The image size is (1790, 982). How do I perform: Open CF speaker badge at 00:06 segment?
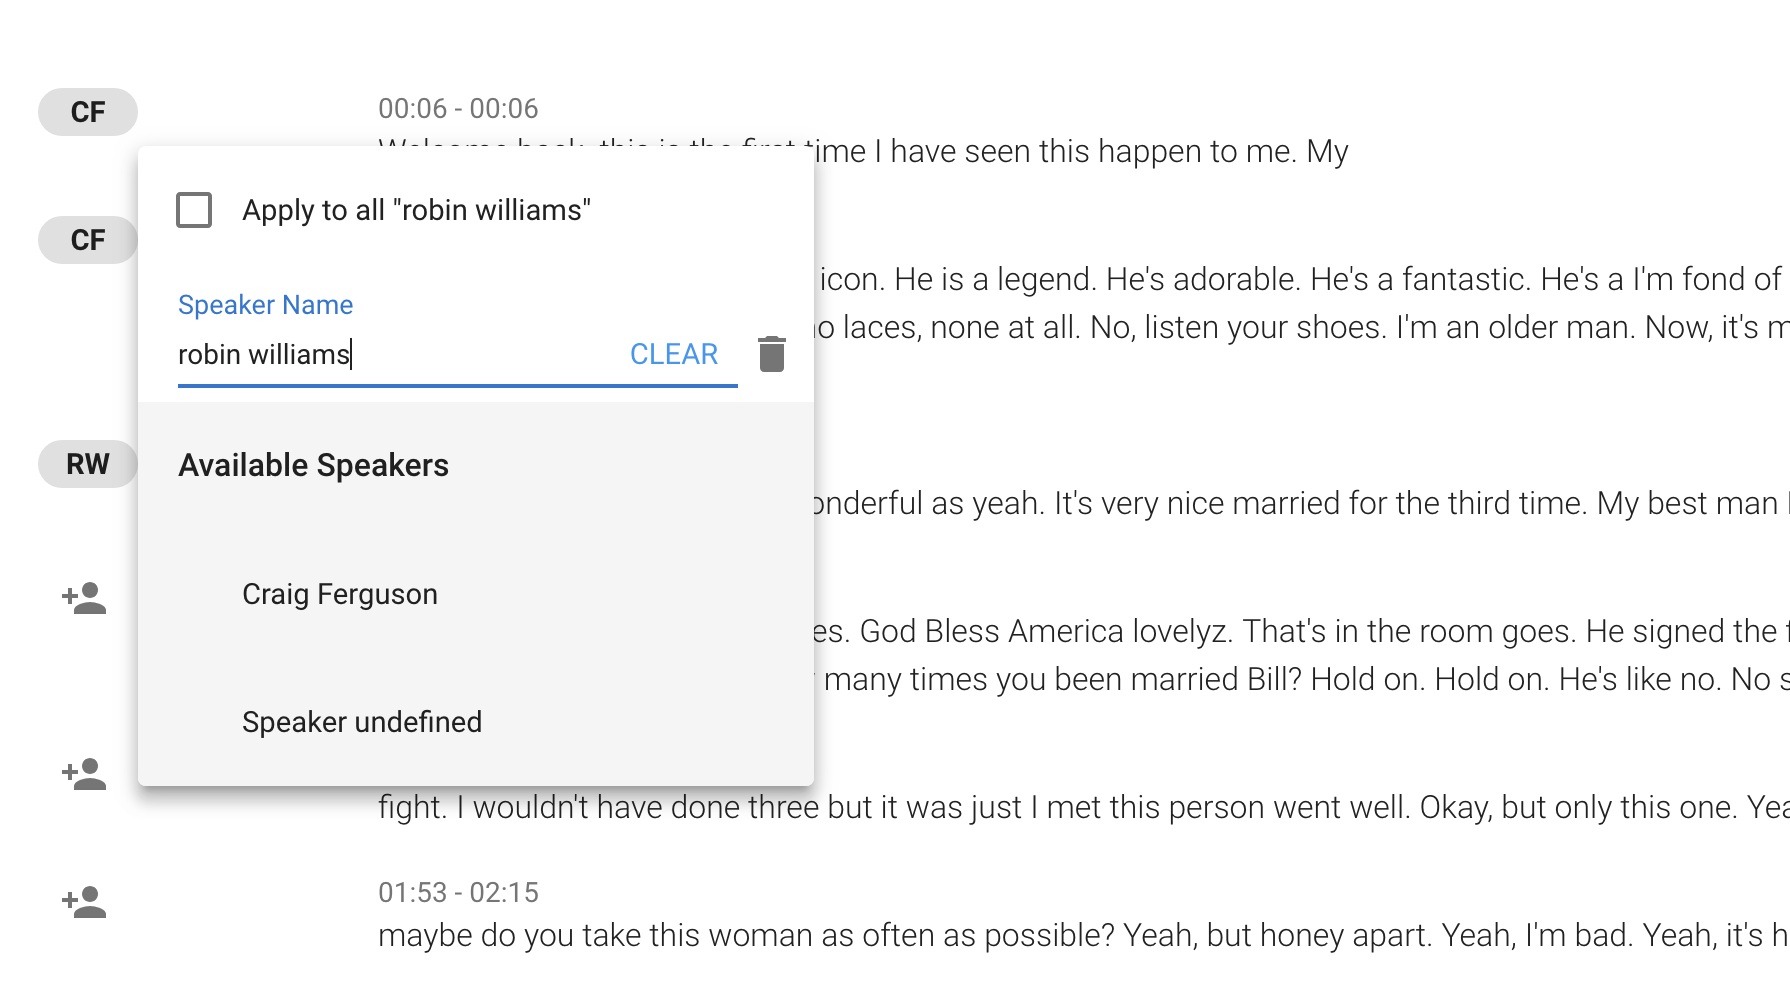[x=88, y=112]
